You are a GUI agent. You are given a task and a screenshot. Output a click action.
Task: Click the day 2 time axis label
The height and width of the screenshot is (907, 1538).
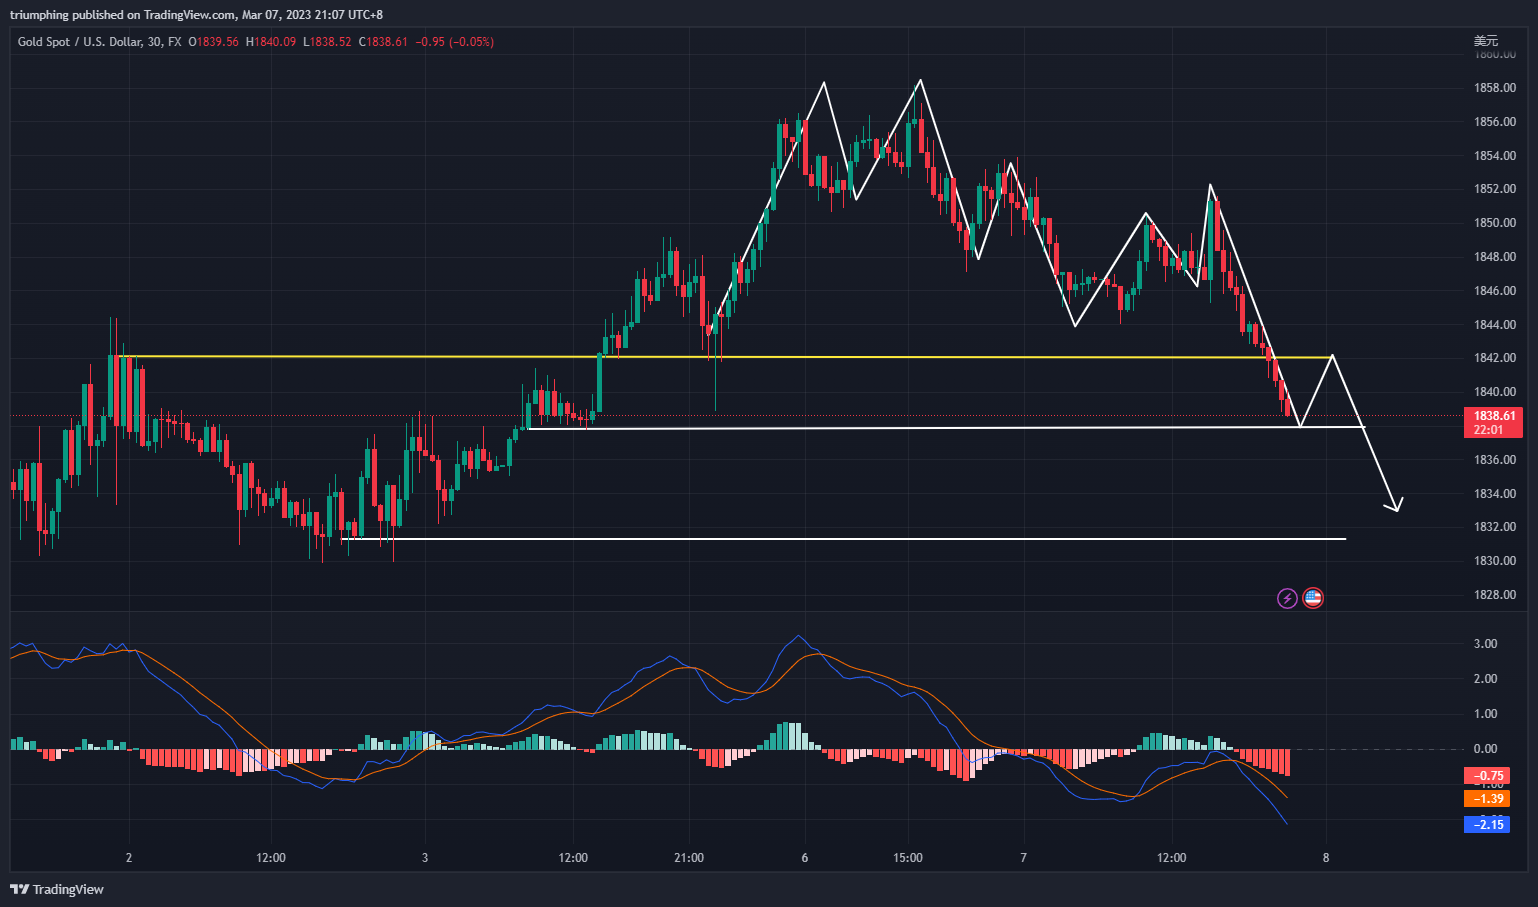click(129, 858)
